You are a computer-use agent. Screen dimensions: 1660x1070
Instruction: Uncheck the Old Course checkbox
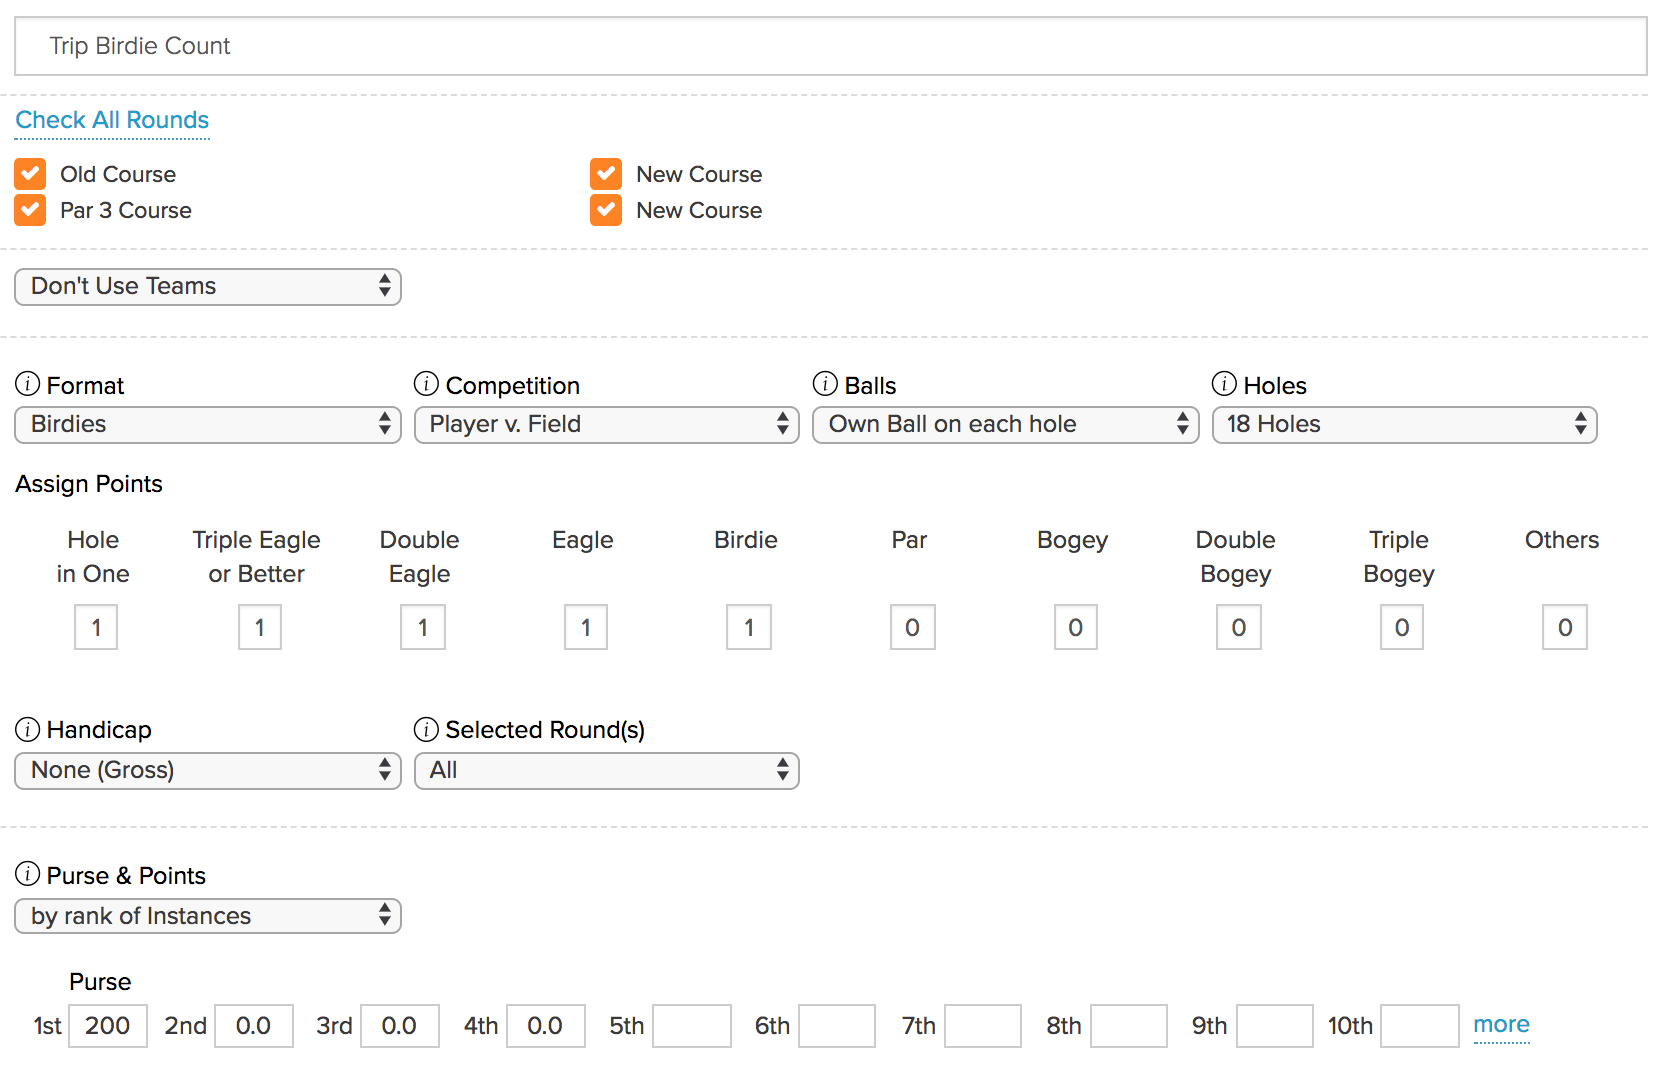coord(30,174)
